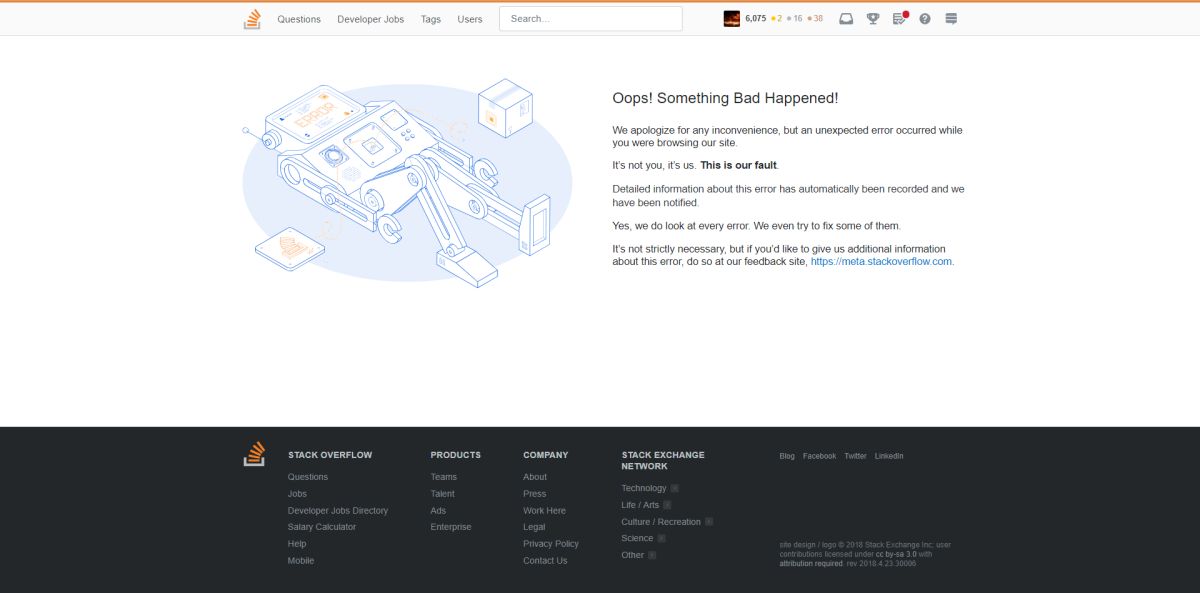This screenshot has height=593, width=1200.
Task: Open Developer Jobs in top navigation
Action: [371, 19]
